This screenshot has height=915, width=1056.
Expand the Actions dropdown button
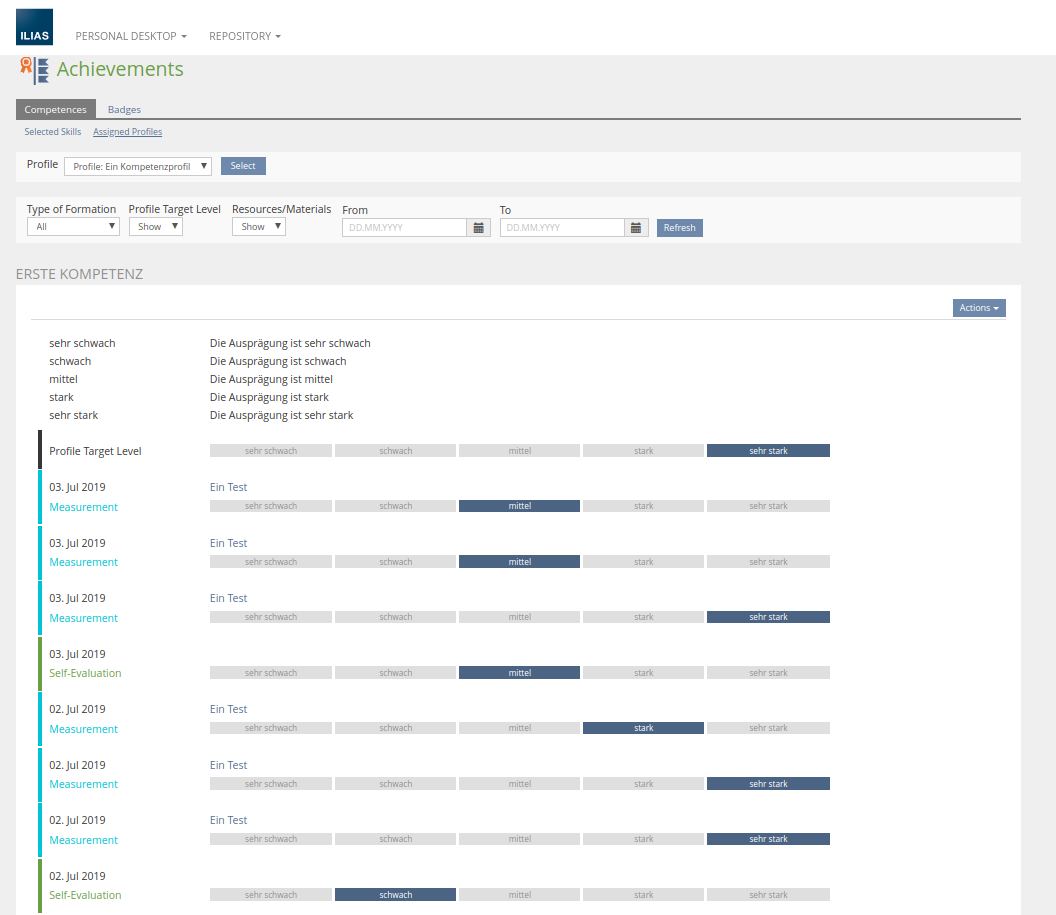point(979,308)
